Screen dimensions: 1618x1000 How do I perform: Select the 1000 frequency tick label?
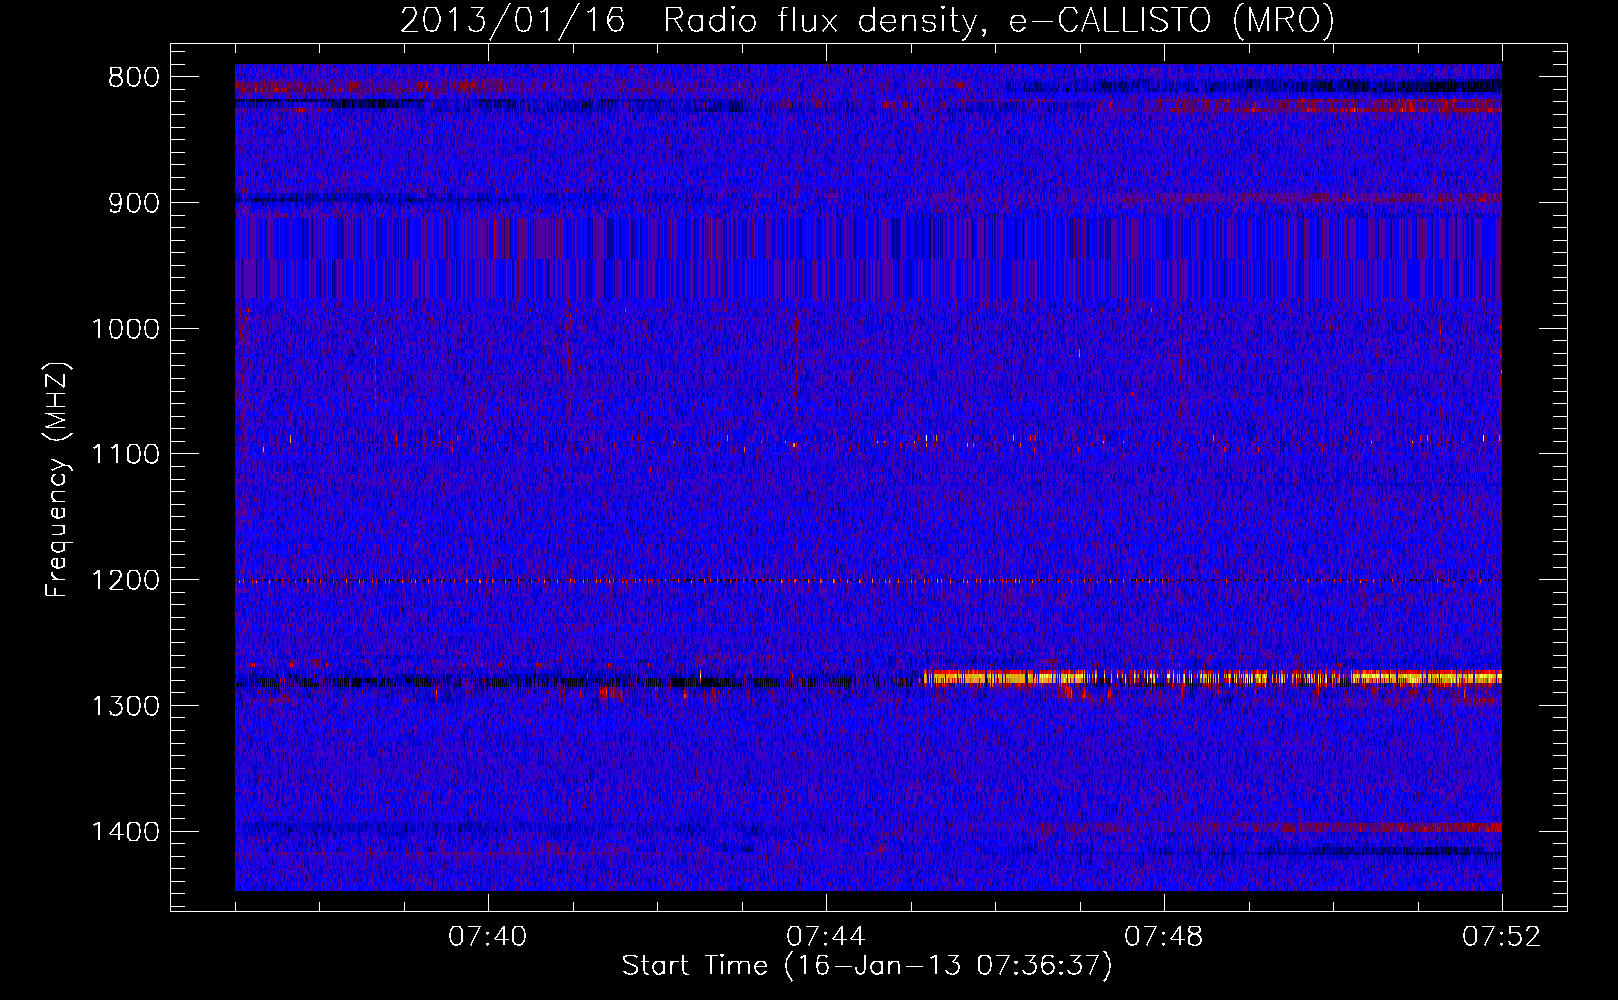125,329
